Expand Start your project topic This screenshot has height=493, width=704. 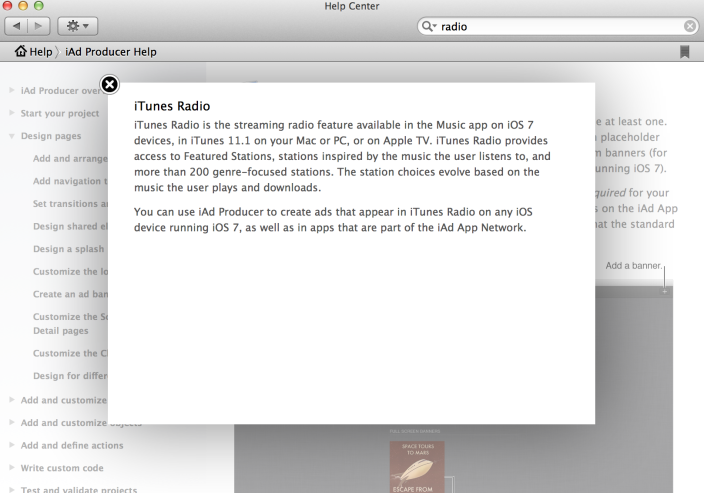[x=12, y=113]
